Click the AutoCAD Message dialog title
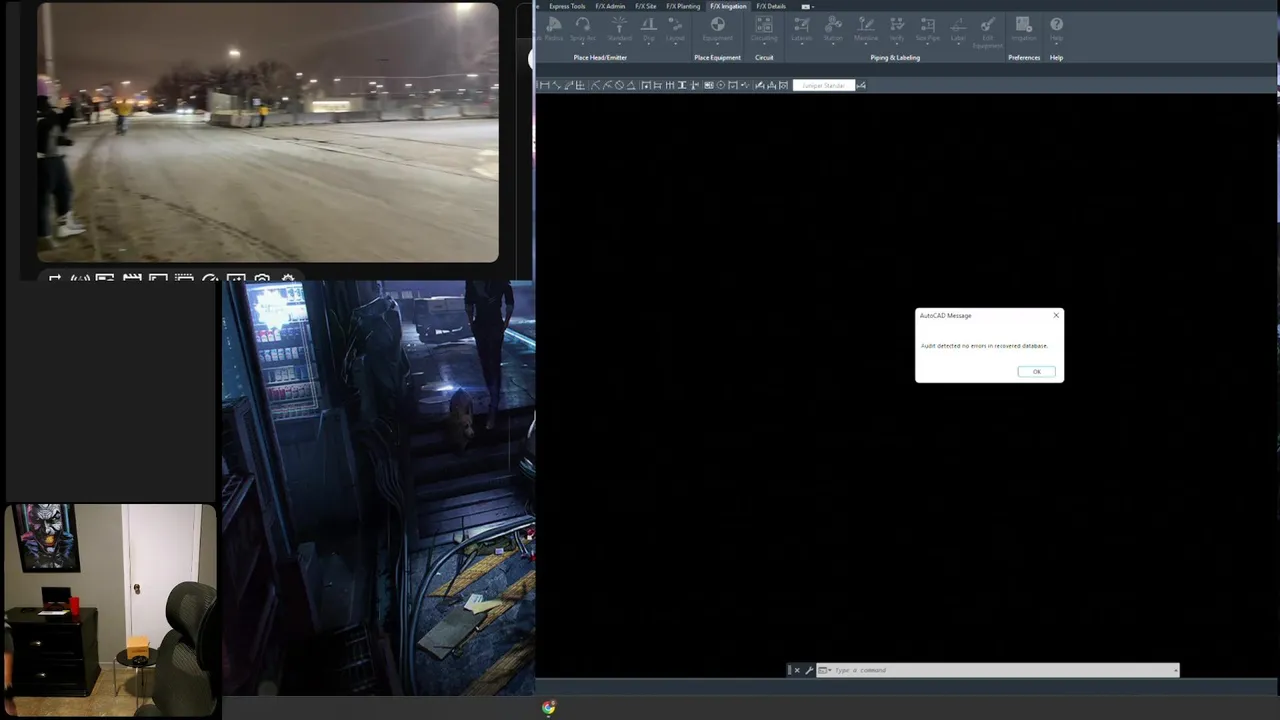This screenshot has height=720, width=1280. coord(945,316)
